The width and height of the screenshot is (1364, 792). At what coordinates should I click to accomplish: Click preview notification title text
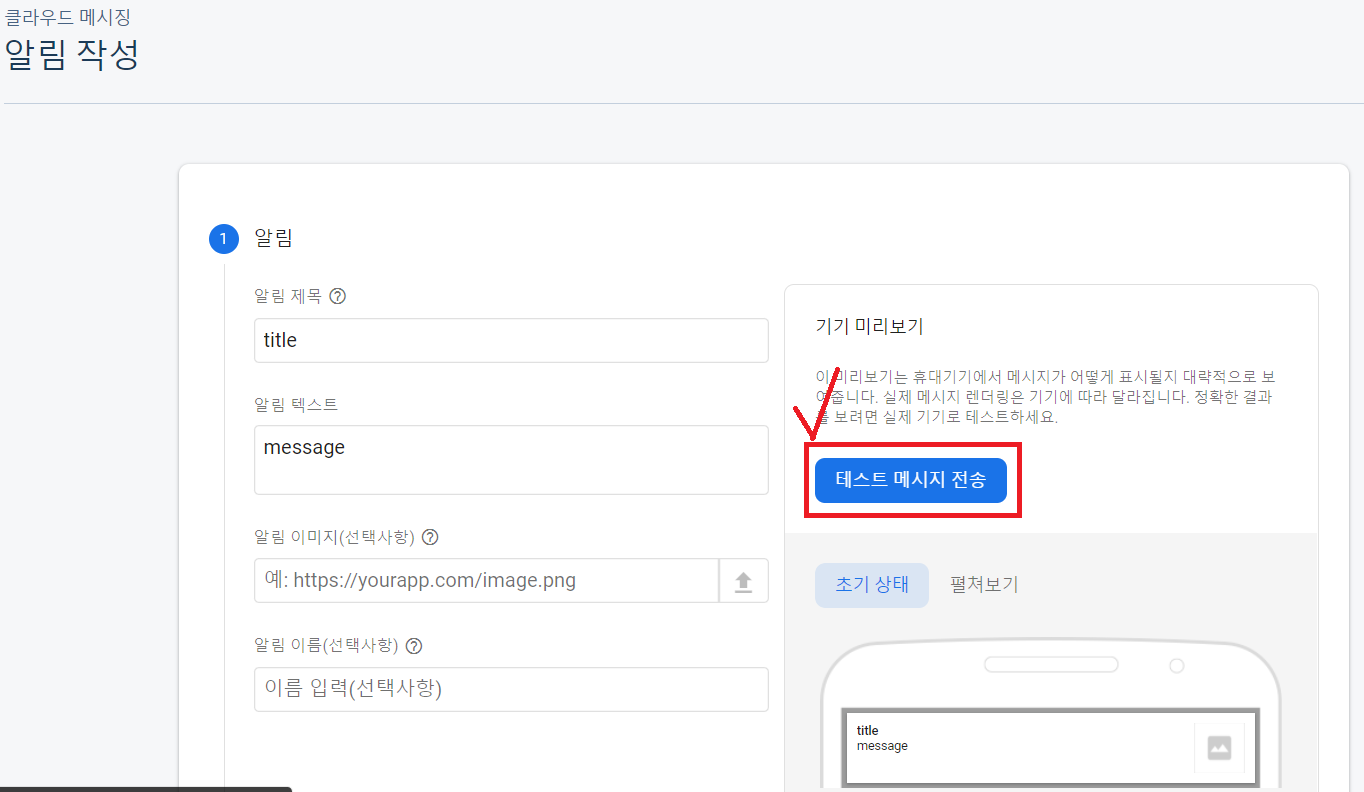coord(867,731)
